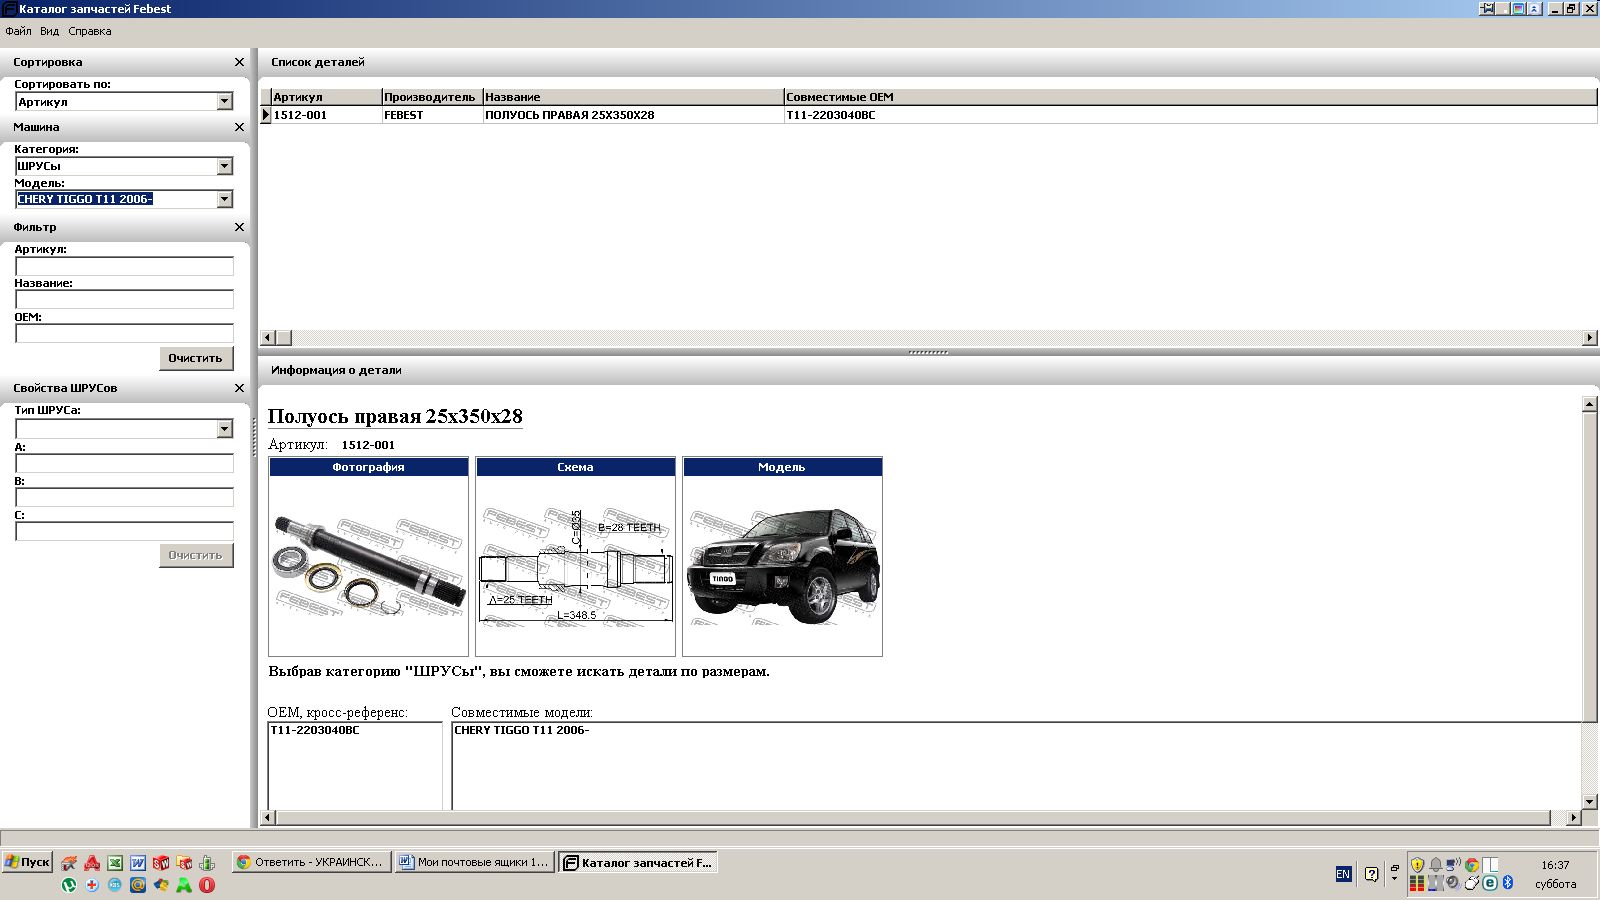The width and height of the screenshot is (1600, 900).
Task: Click detail panel vertical scrollbar up arrow
Action: pyautogui.click(x=1590, y=404)
